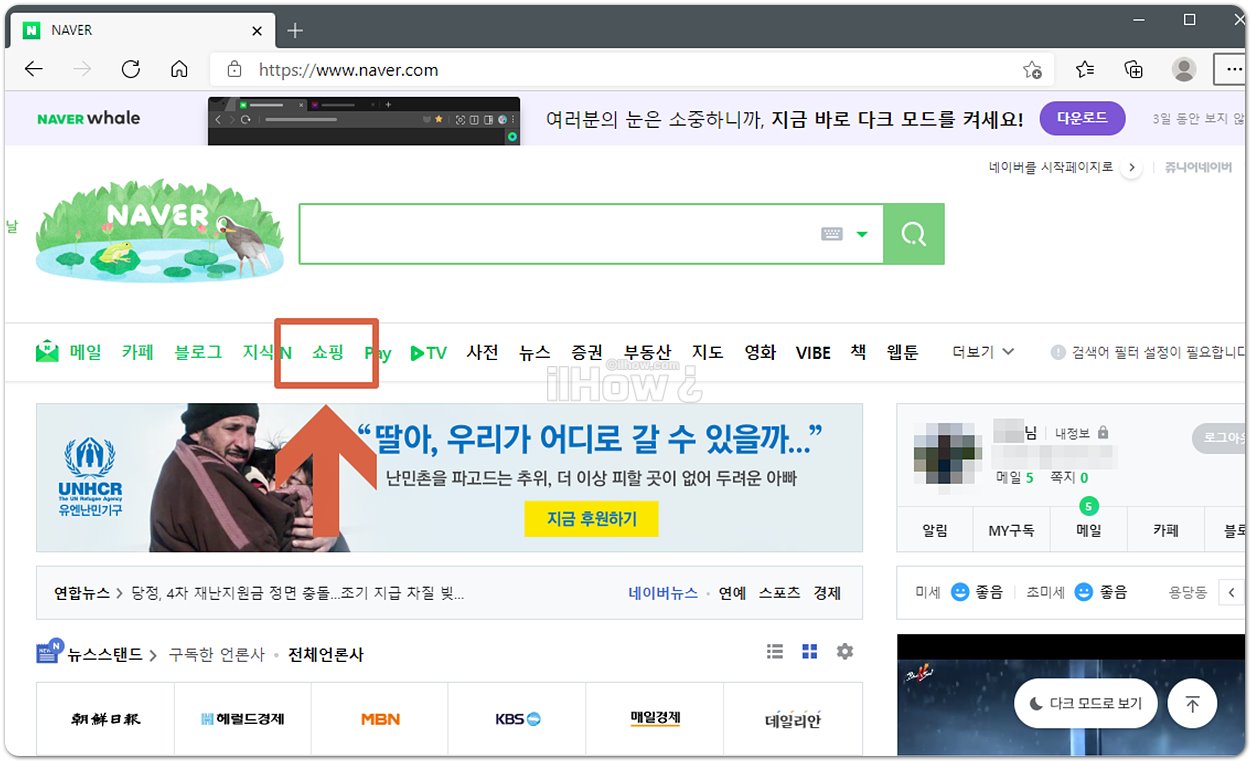Click the NAVER pond logo
Viewport: 1250px width, 761px height.
point(160,229)
